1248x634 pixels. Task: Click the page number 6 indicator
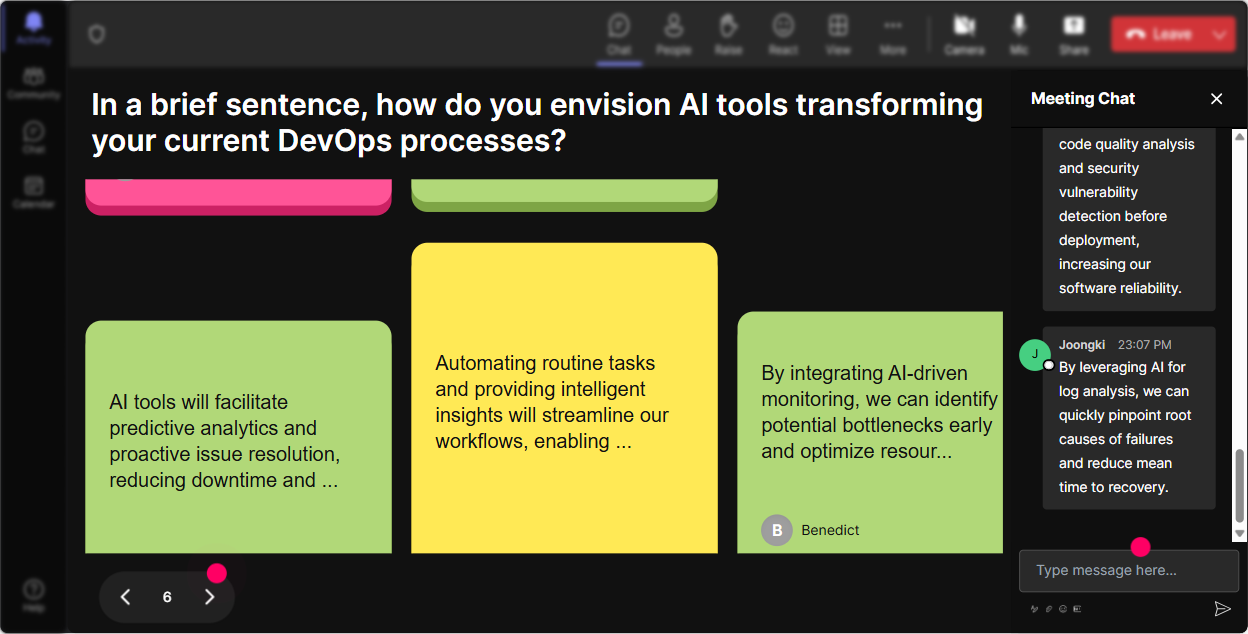coord(167,597)
